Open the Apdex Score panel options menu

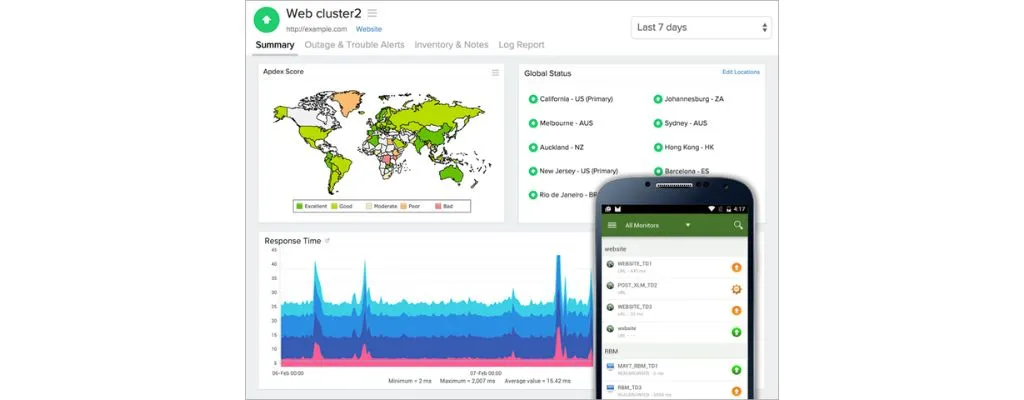[495, 72]
